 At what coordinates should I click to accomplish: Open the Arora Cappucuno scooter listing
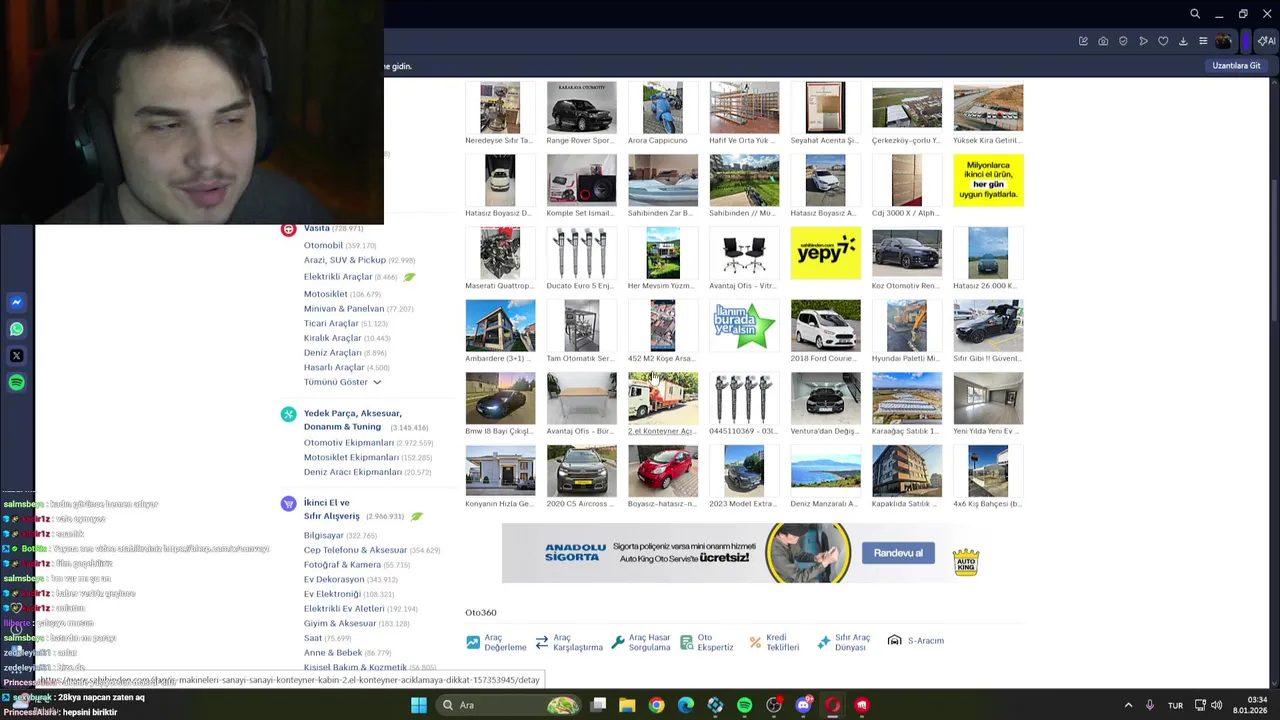click(x=663, y=108)
